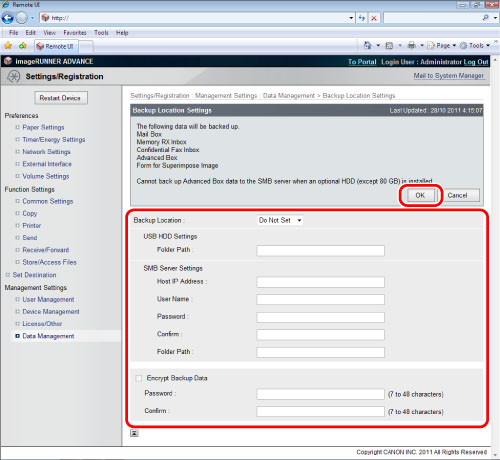Click the USB HDD Folder Path field
The image size is (500, 460).
[x=320, y=251]
